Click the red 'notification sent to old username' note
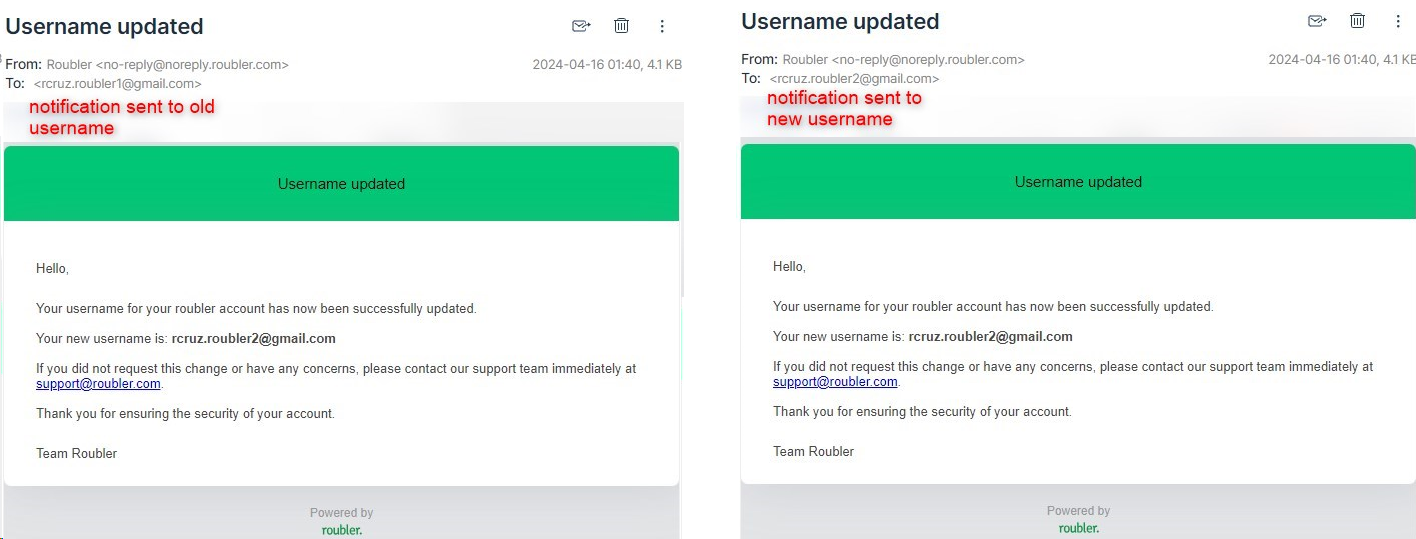The image size is (1416, 539). [x=122, y=117]
